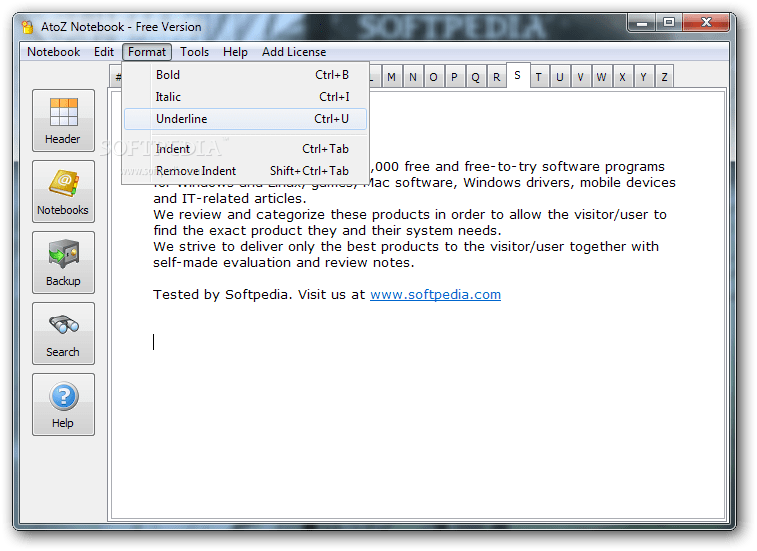Switch to the U tab
Viewport: 757px width, 551px height.
pyautogui.click(x=560, y=77)
